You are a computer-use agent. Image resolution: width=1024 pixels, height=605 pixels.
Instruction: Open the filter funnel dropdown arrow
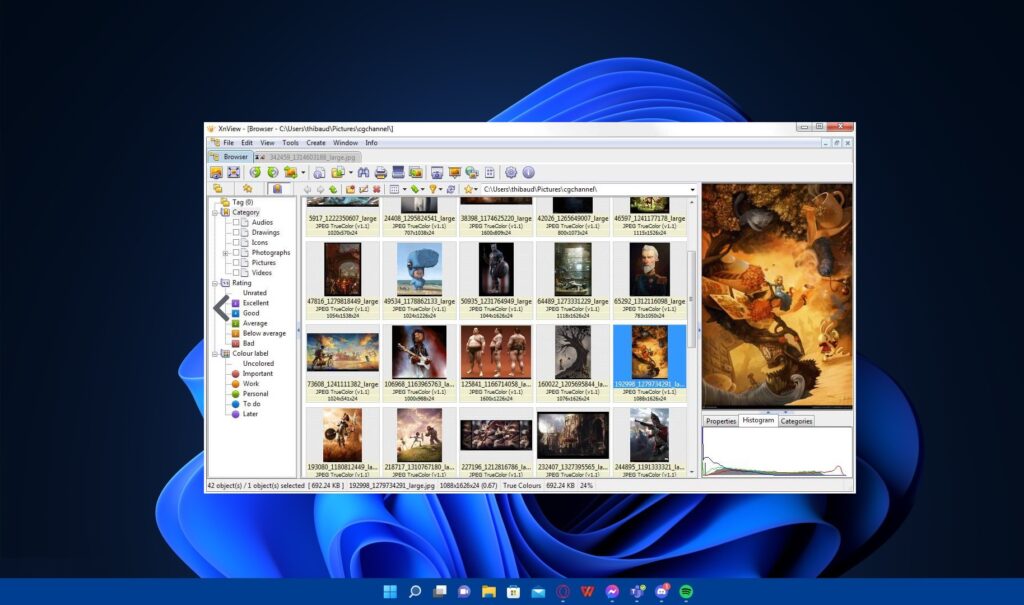pyautogui.click(x=441, y=189)
